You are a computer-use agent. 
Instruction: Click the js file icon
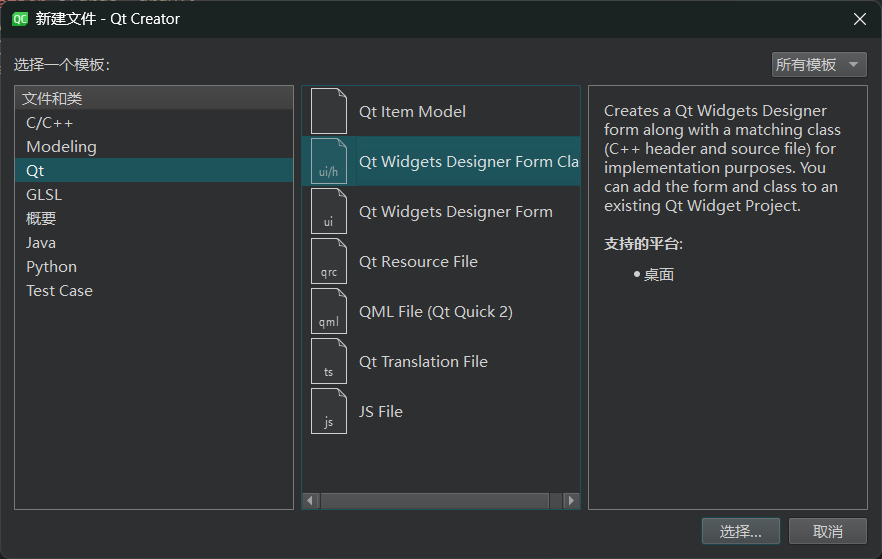(328, 411)
